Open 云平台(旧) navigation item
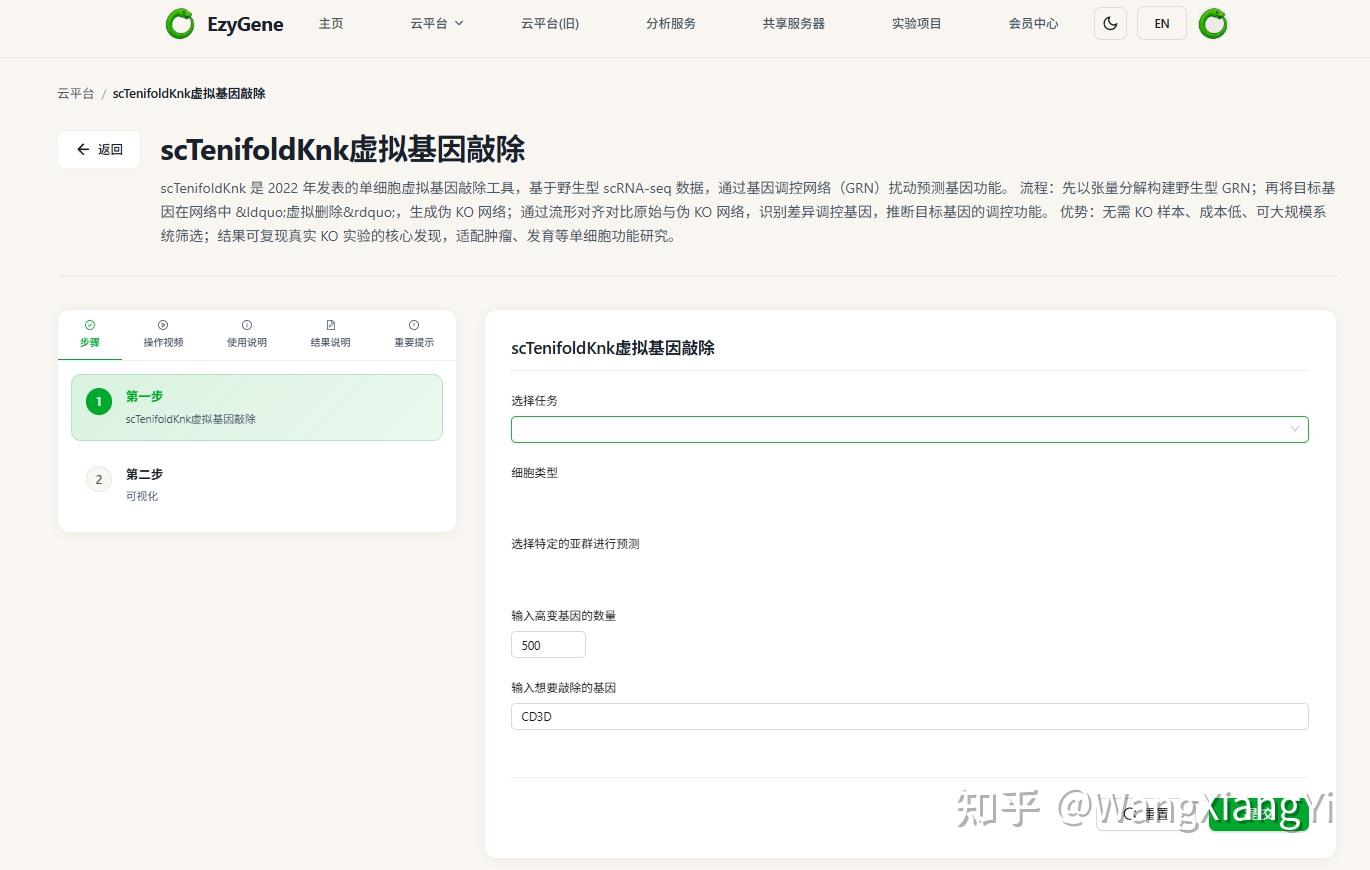1370x870 pixels. [x=550, y=23]
